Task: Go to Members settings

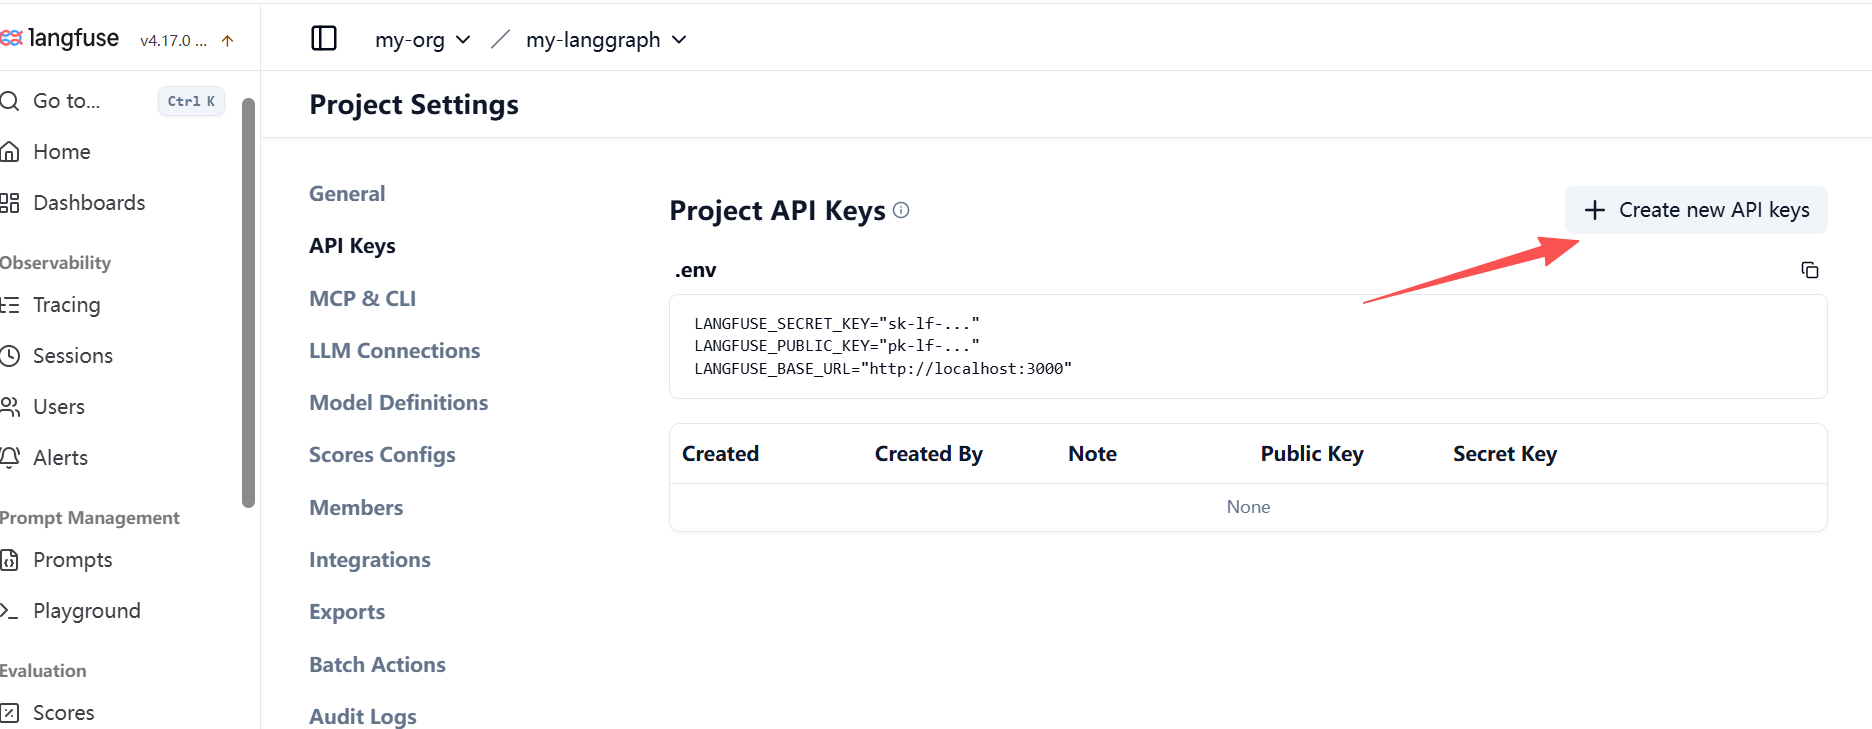Action: (x=356, y=508)
